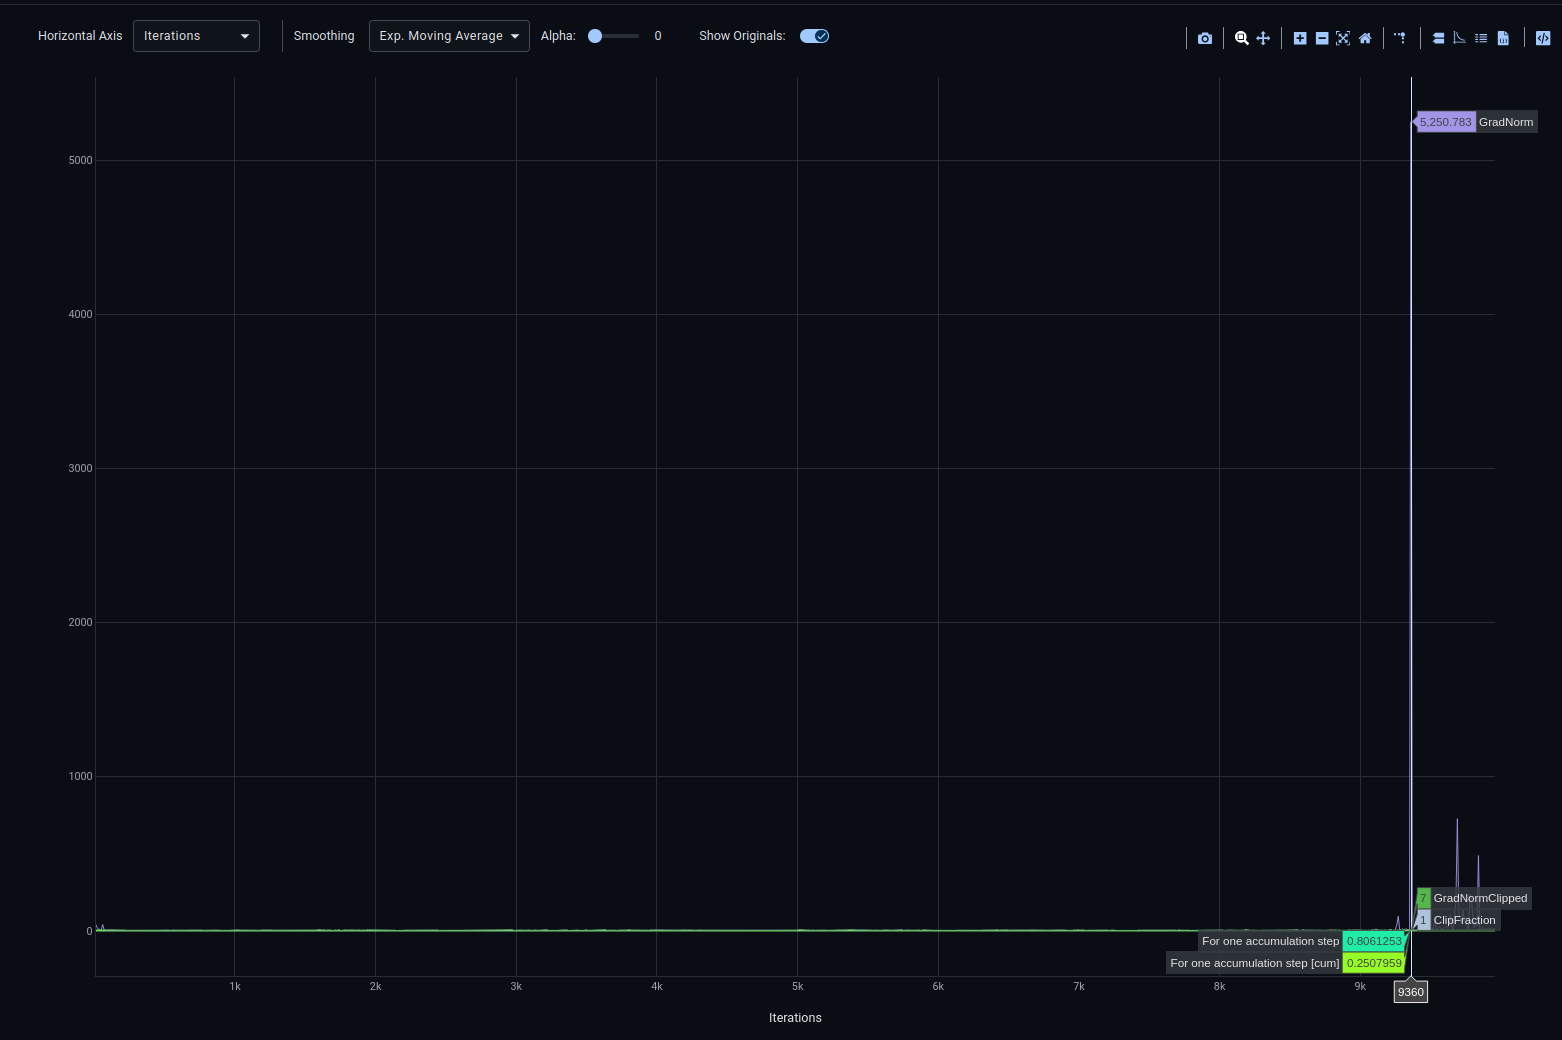Download chart data as JSON file

pos(1503,38)
